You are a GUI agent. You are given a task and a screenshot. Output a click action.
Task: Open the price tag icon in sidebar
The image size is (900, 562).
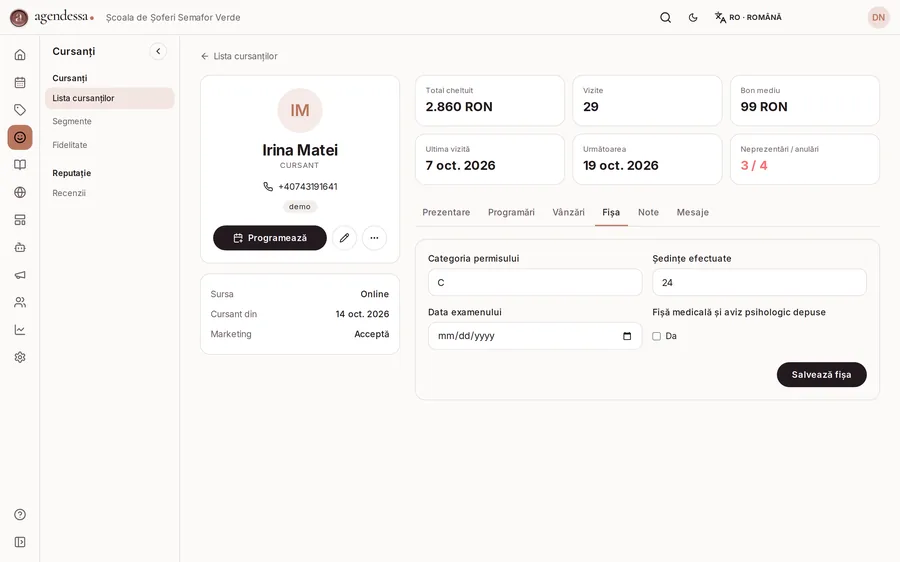click(20, 110)
